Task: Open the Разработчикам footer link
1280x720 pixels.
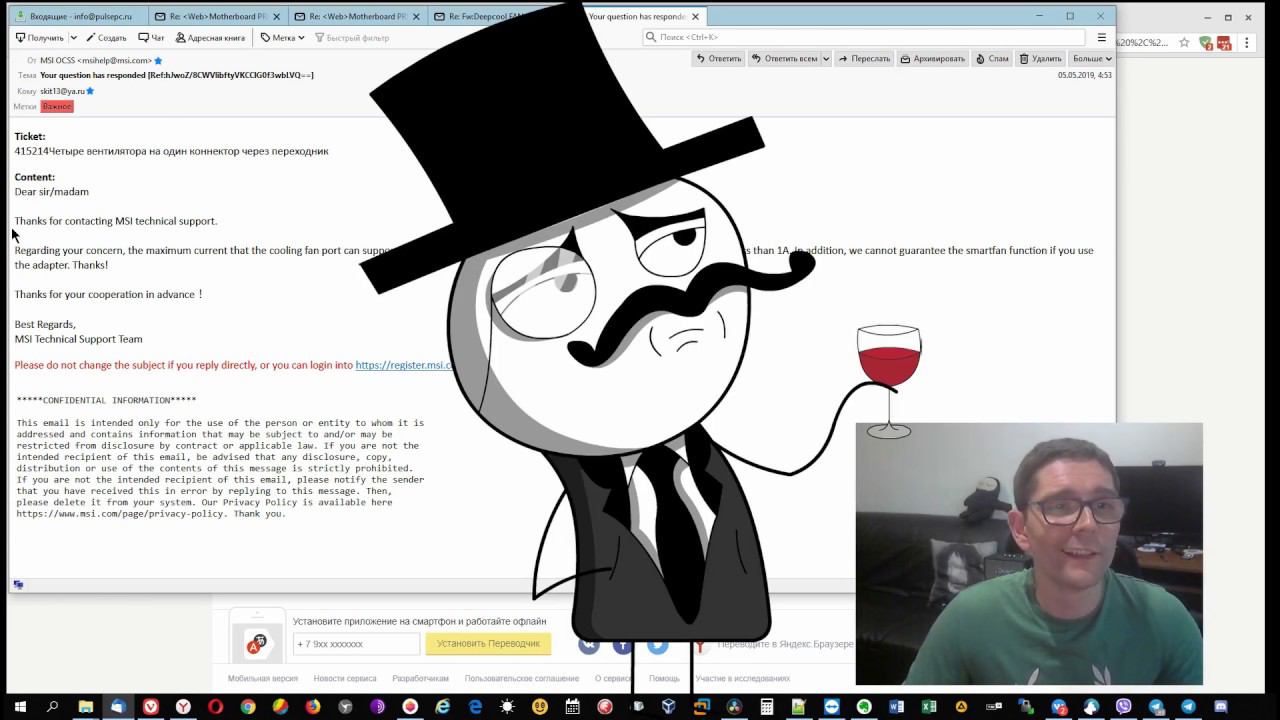Action: [420, 678]
